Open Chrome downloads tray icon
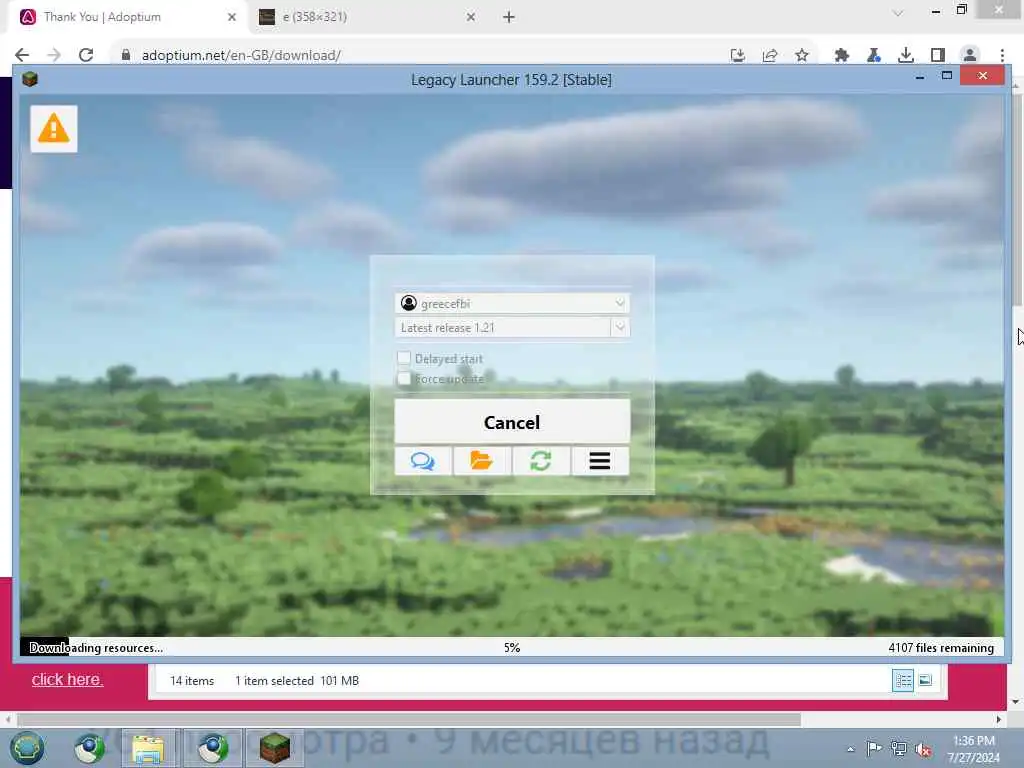 [906, 56]
